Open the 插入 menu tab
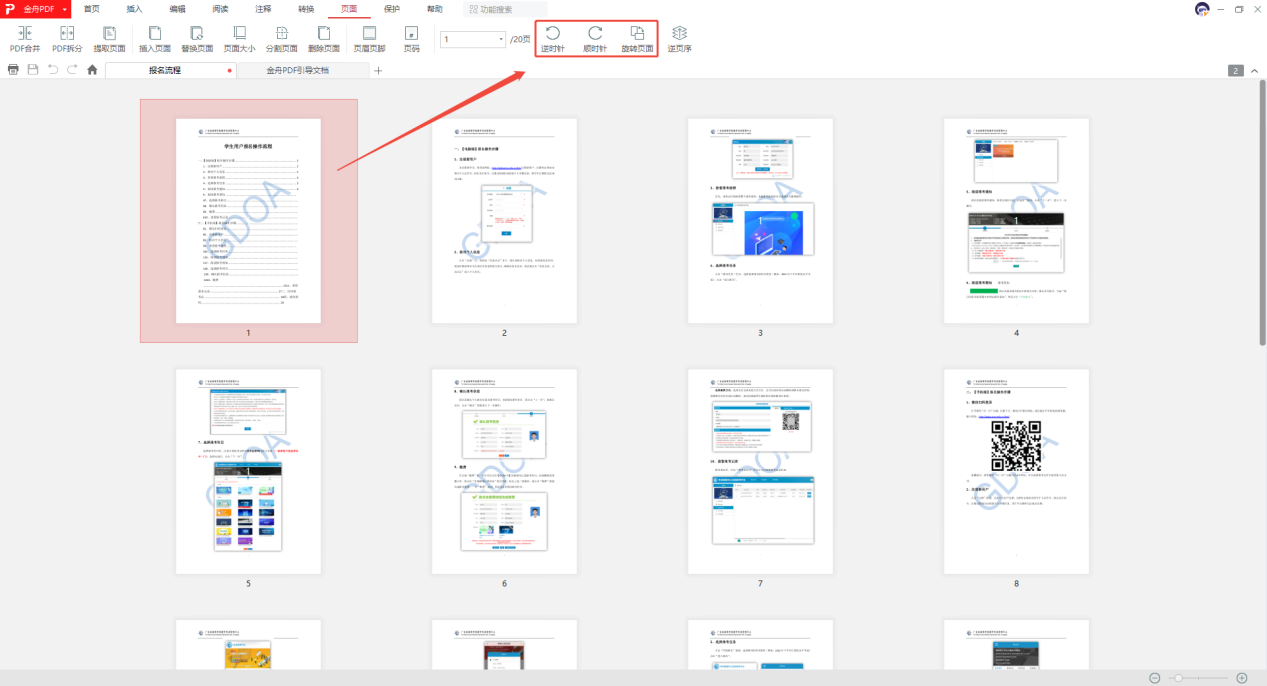Image resolution: width=1267 pixels, height=686 pixels. click(134, 8)
